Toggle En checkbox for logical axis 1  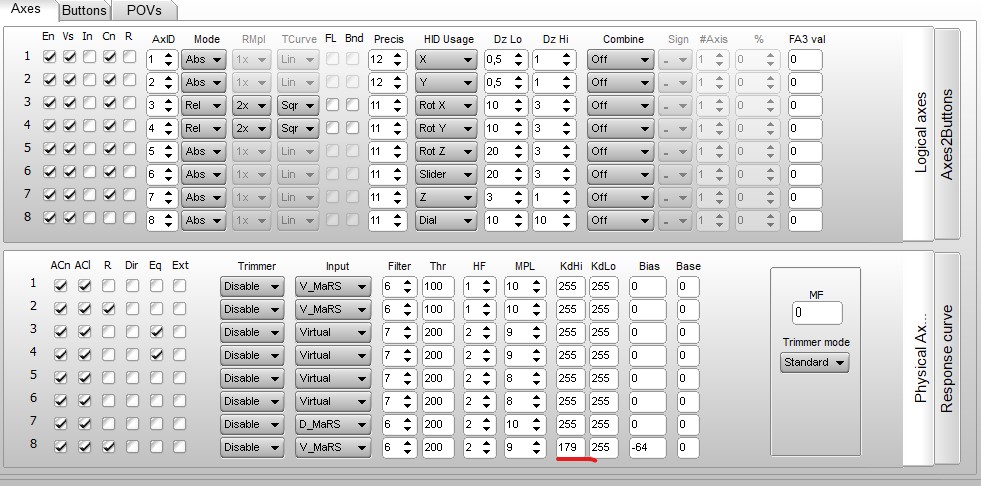pyautogui.click(x=49, y=56)
